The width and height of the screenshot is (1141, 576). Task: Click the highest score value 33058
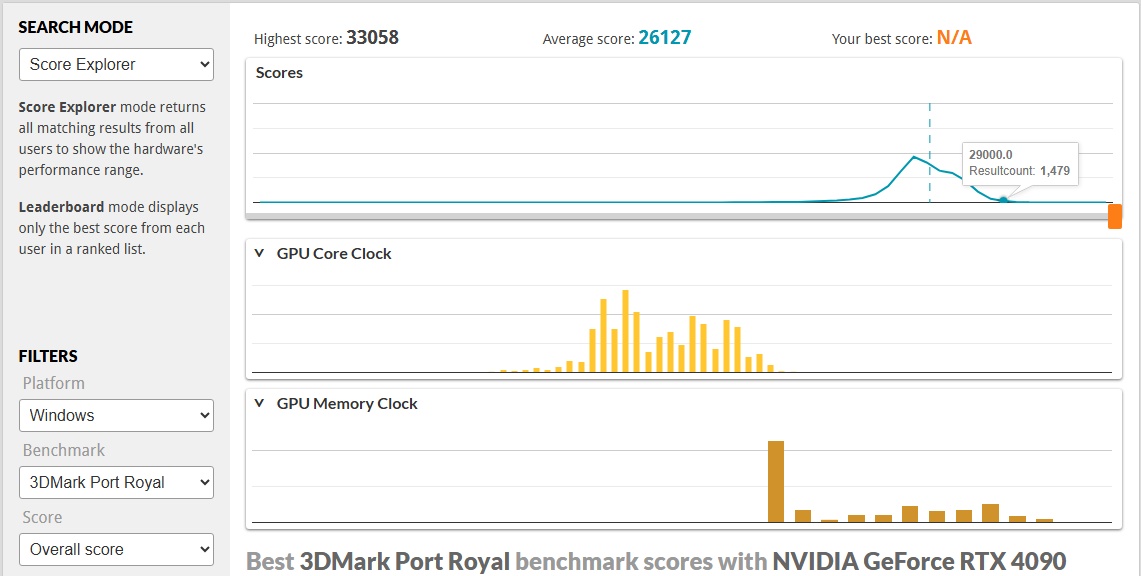[373, 38]
